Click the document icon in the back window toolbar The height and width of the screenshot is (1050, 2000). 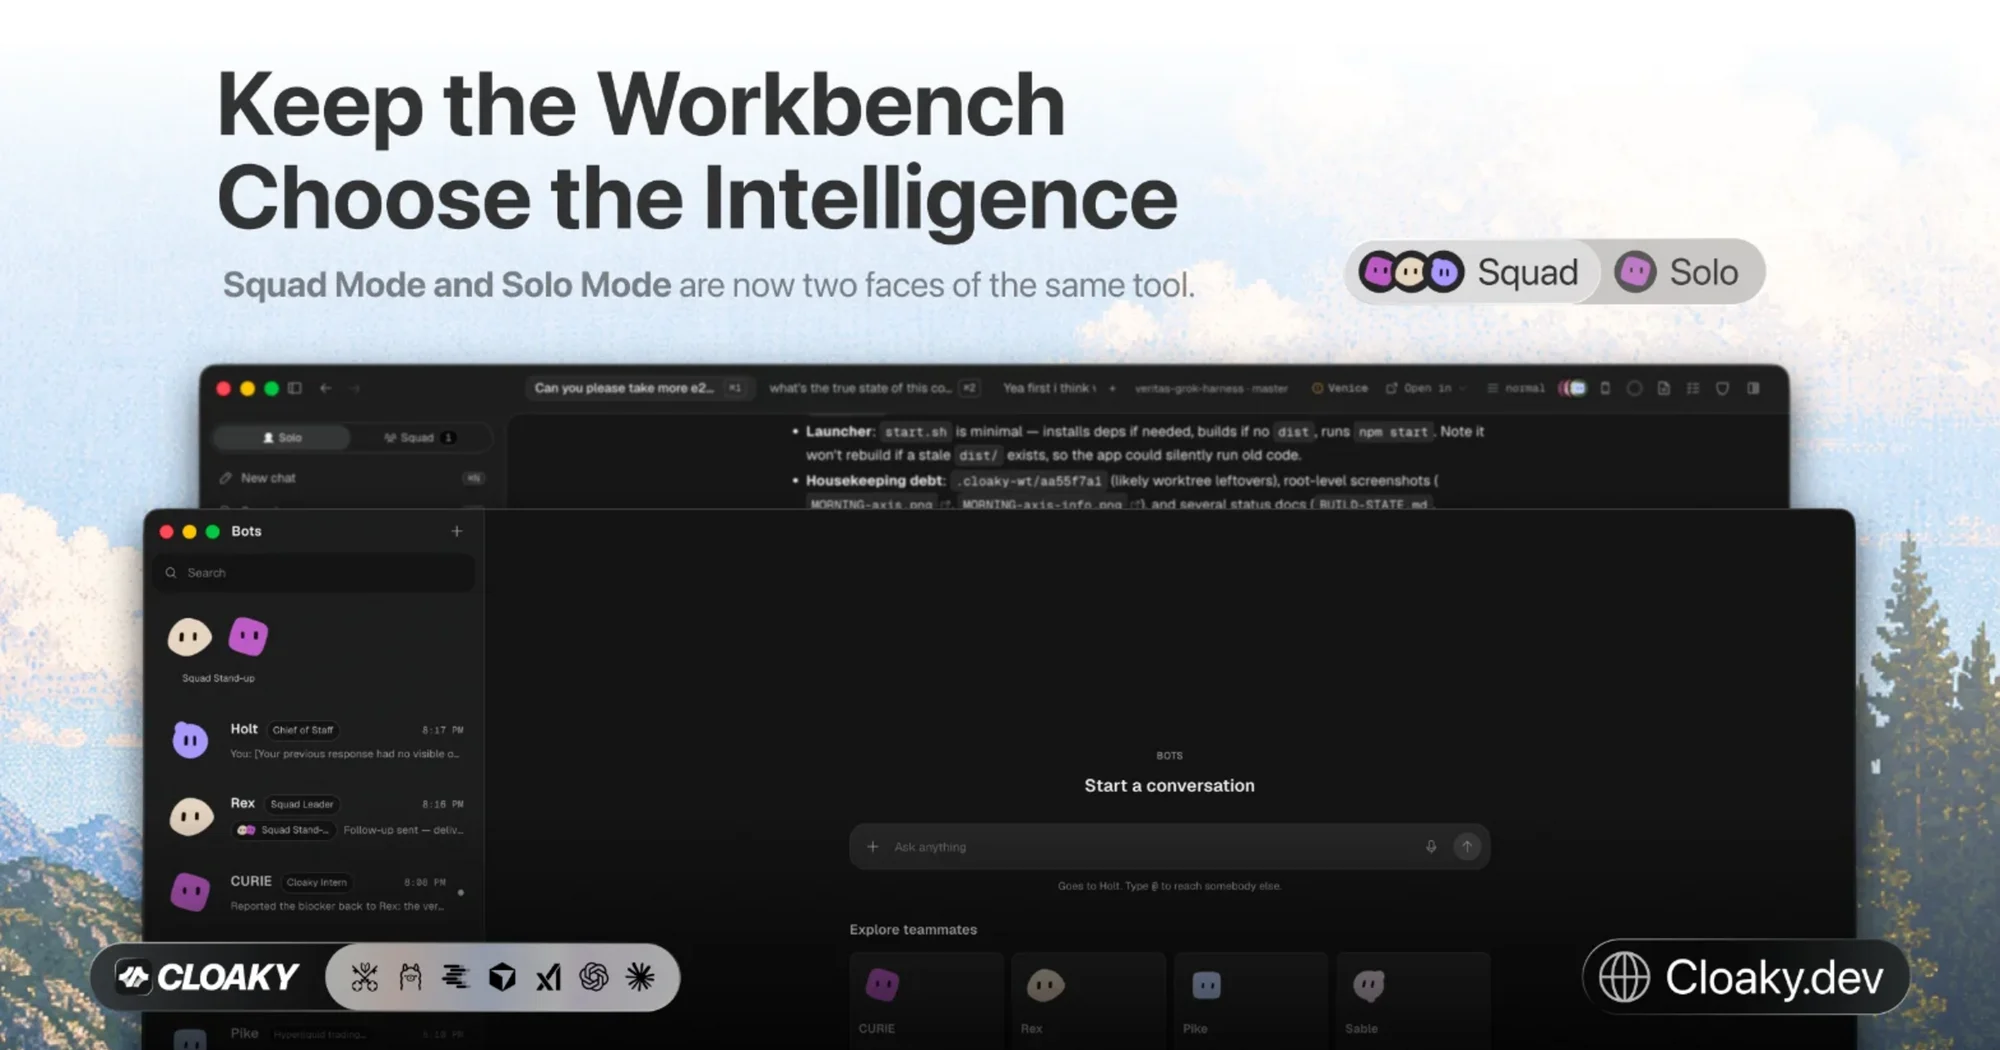point(1664,388)
